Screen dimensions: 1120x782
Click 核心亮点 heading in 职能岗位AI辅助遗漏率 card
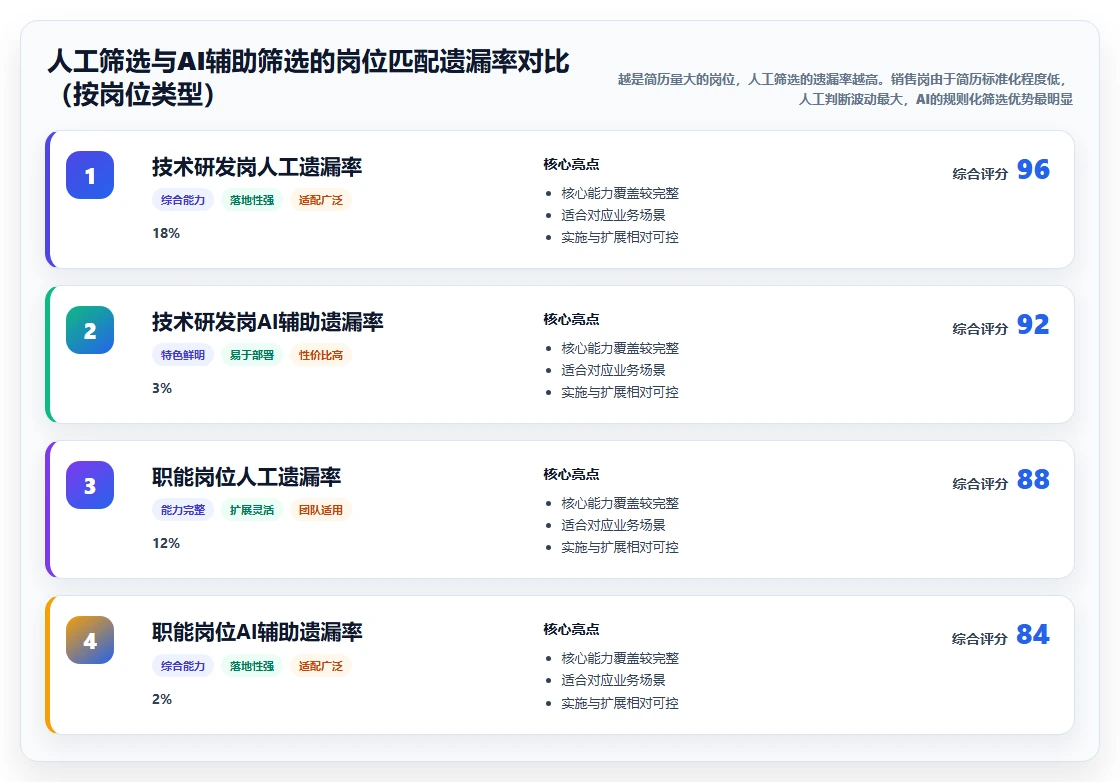point(571,629)
